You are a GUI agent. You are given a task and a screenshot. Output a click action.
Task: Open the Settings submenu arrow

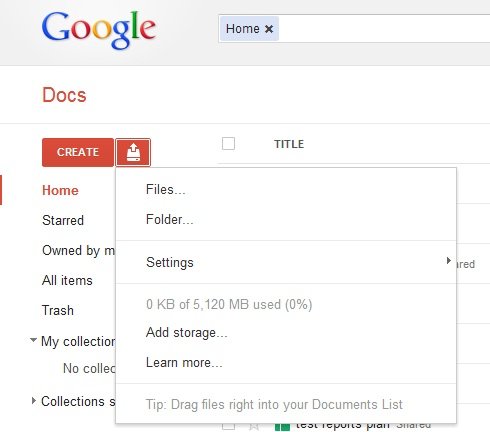click(x=449, y=260)
